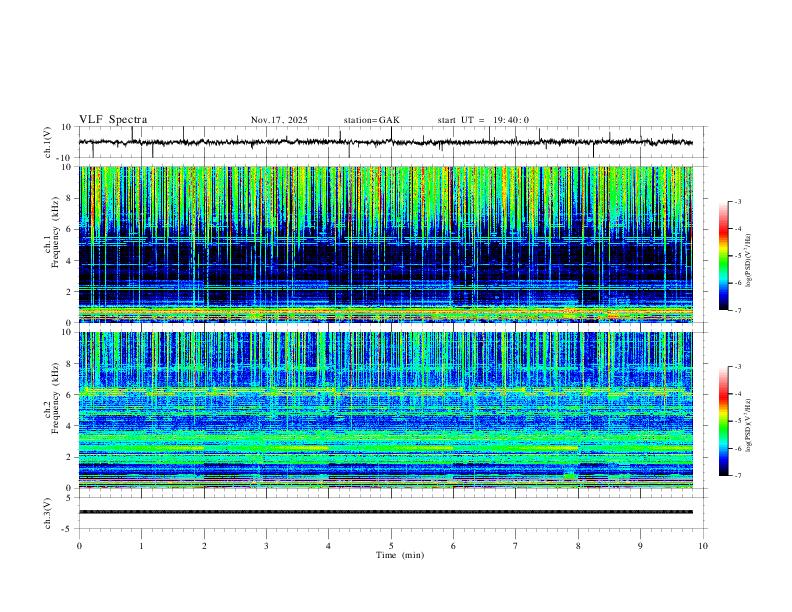The width and height of the screenshot is (792, 612).
Task: Click the ch.2 color bar log(PSD) label
Action: [749, 425]
